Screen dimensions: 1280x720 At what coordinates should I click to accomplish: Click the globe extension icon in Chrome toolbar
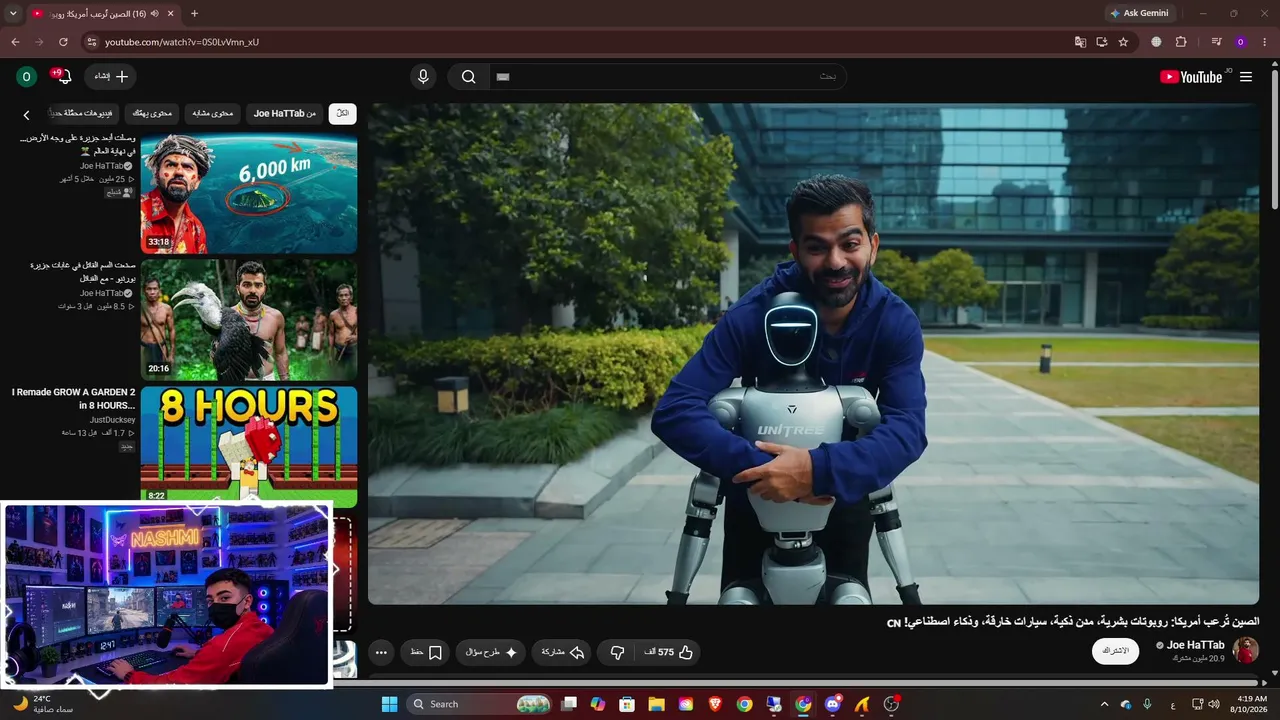tap(1157, 42)
